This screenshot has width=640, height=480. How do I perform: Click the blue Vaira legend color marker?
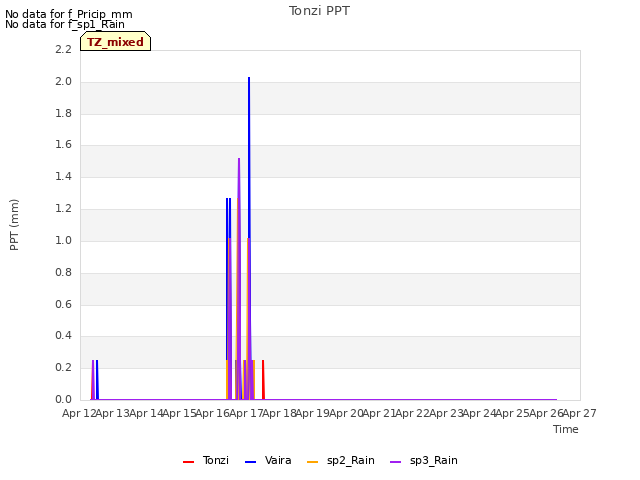pyautogui.click(x=251, y=462)
